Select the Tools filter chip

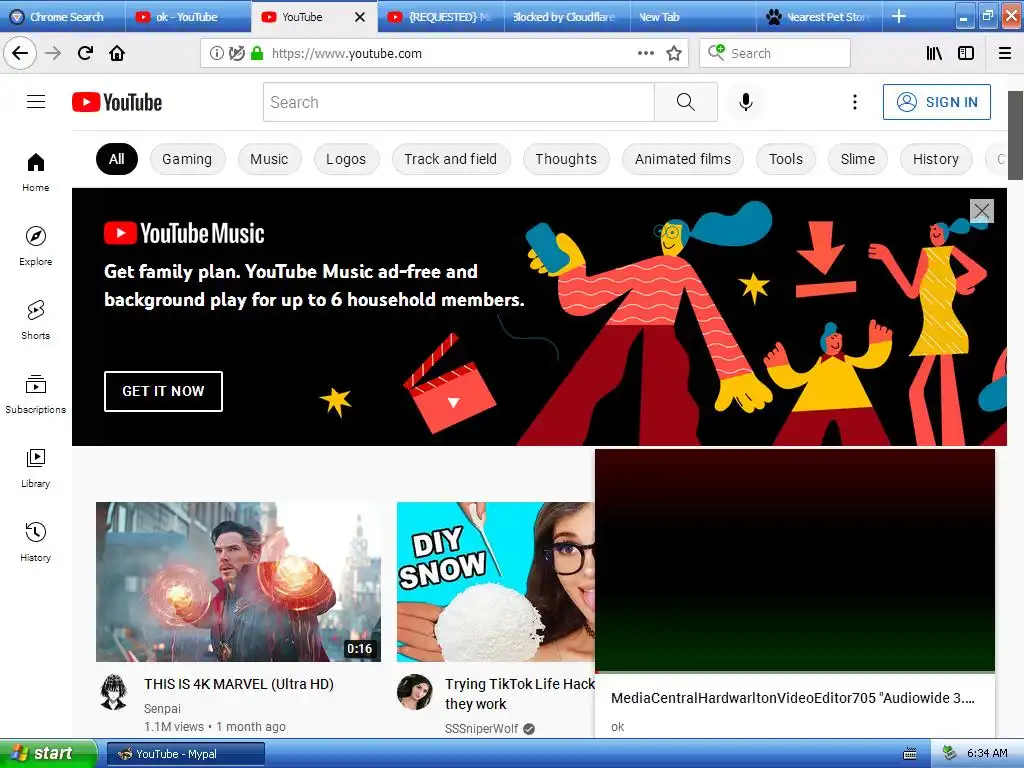(786, 159)
